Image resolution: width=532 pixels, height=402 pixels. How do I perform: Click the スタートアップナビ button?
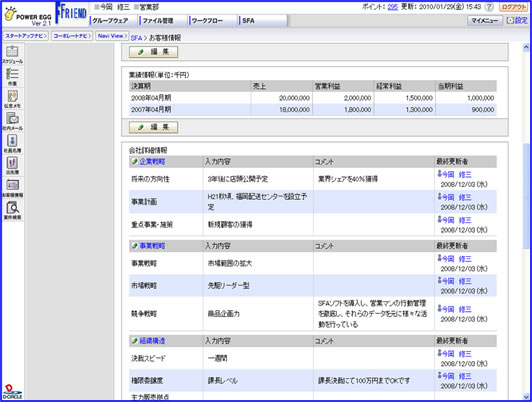click(x=26, y=36)
